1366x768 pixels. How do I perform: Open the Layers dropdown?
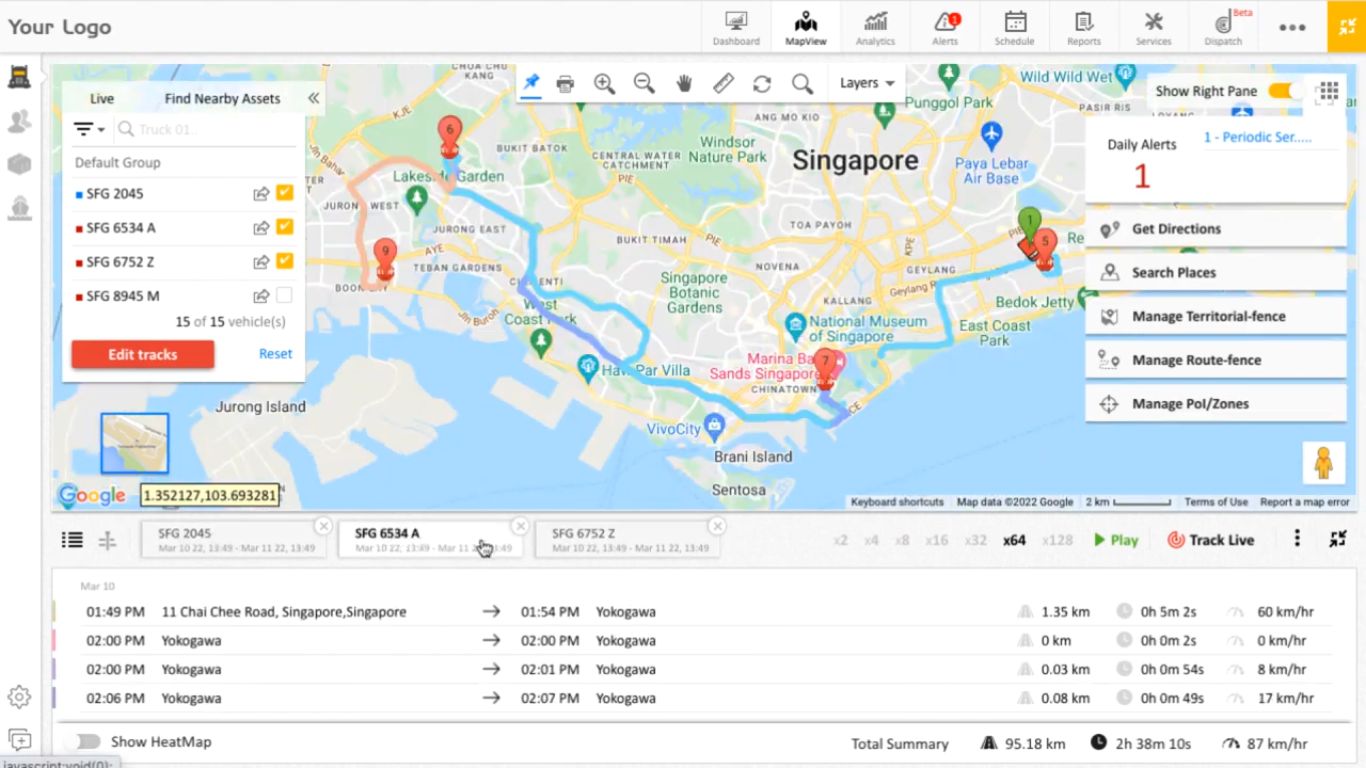(x=867, y=83)
